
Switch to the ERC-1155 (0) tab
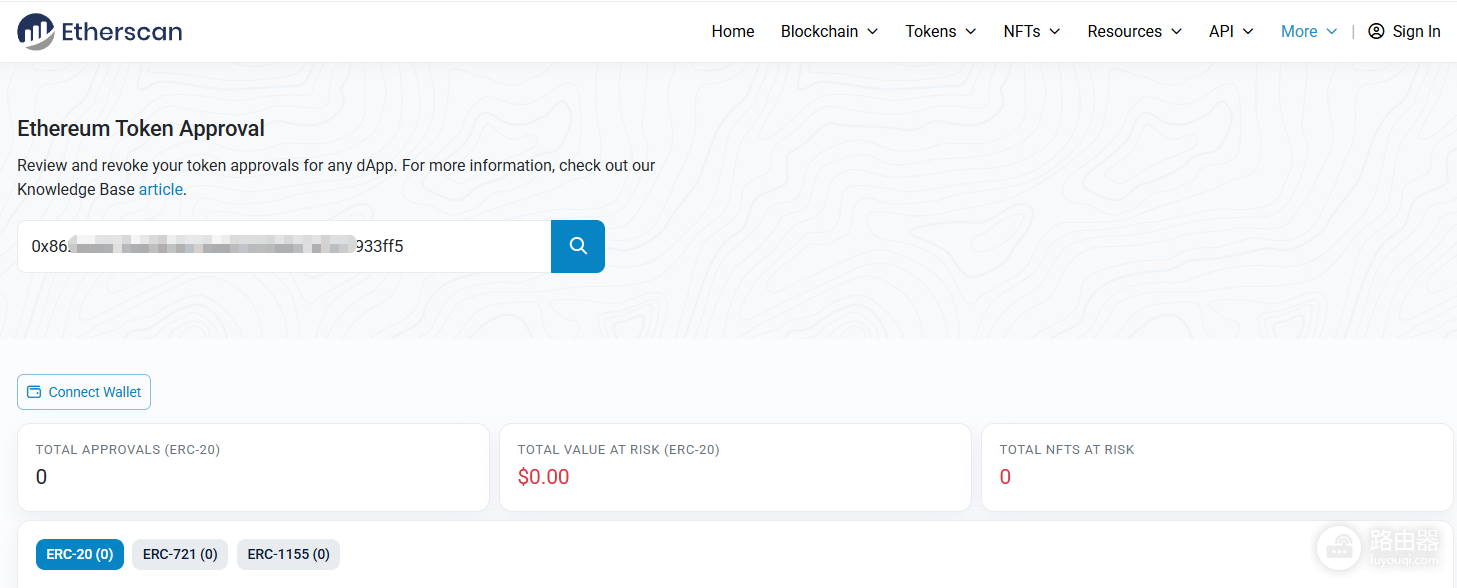pyautogui.click(x=289, y=554)
